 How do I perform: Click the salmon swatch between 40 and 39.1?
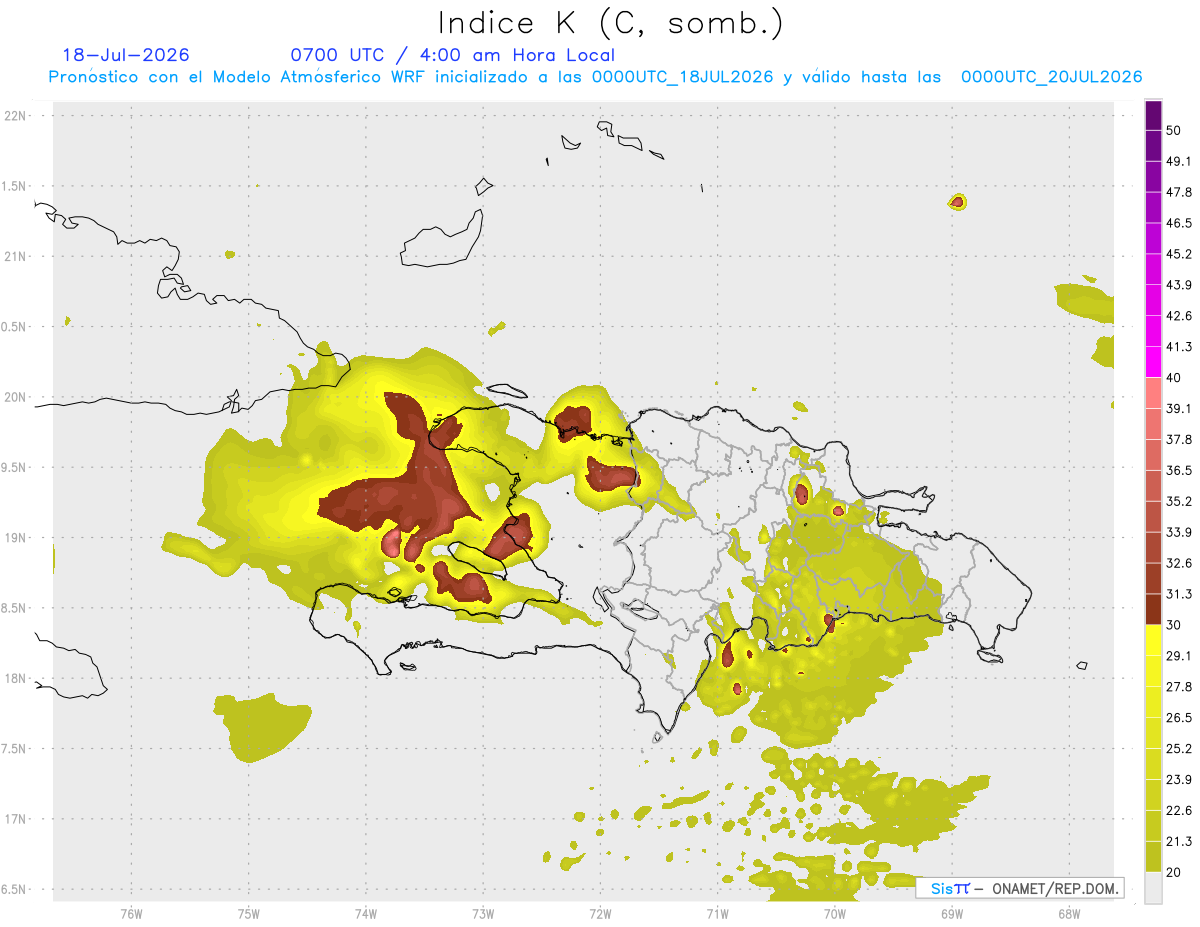(x=1153, y=392)
